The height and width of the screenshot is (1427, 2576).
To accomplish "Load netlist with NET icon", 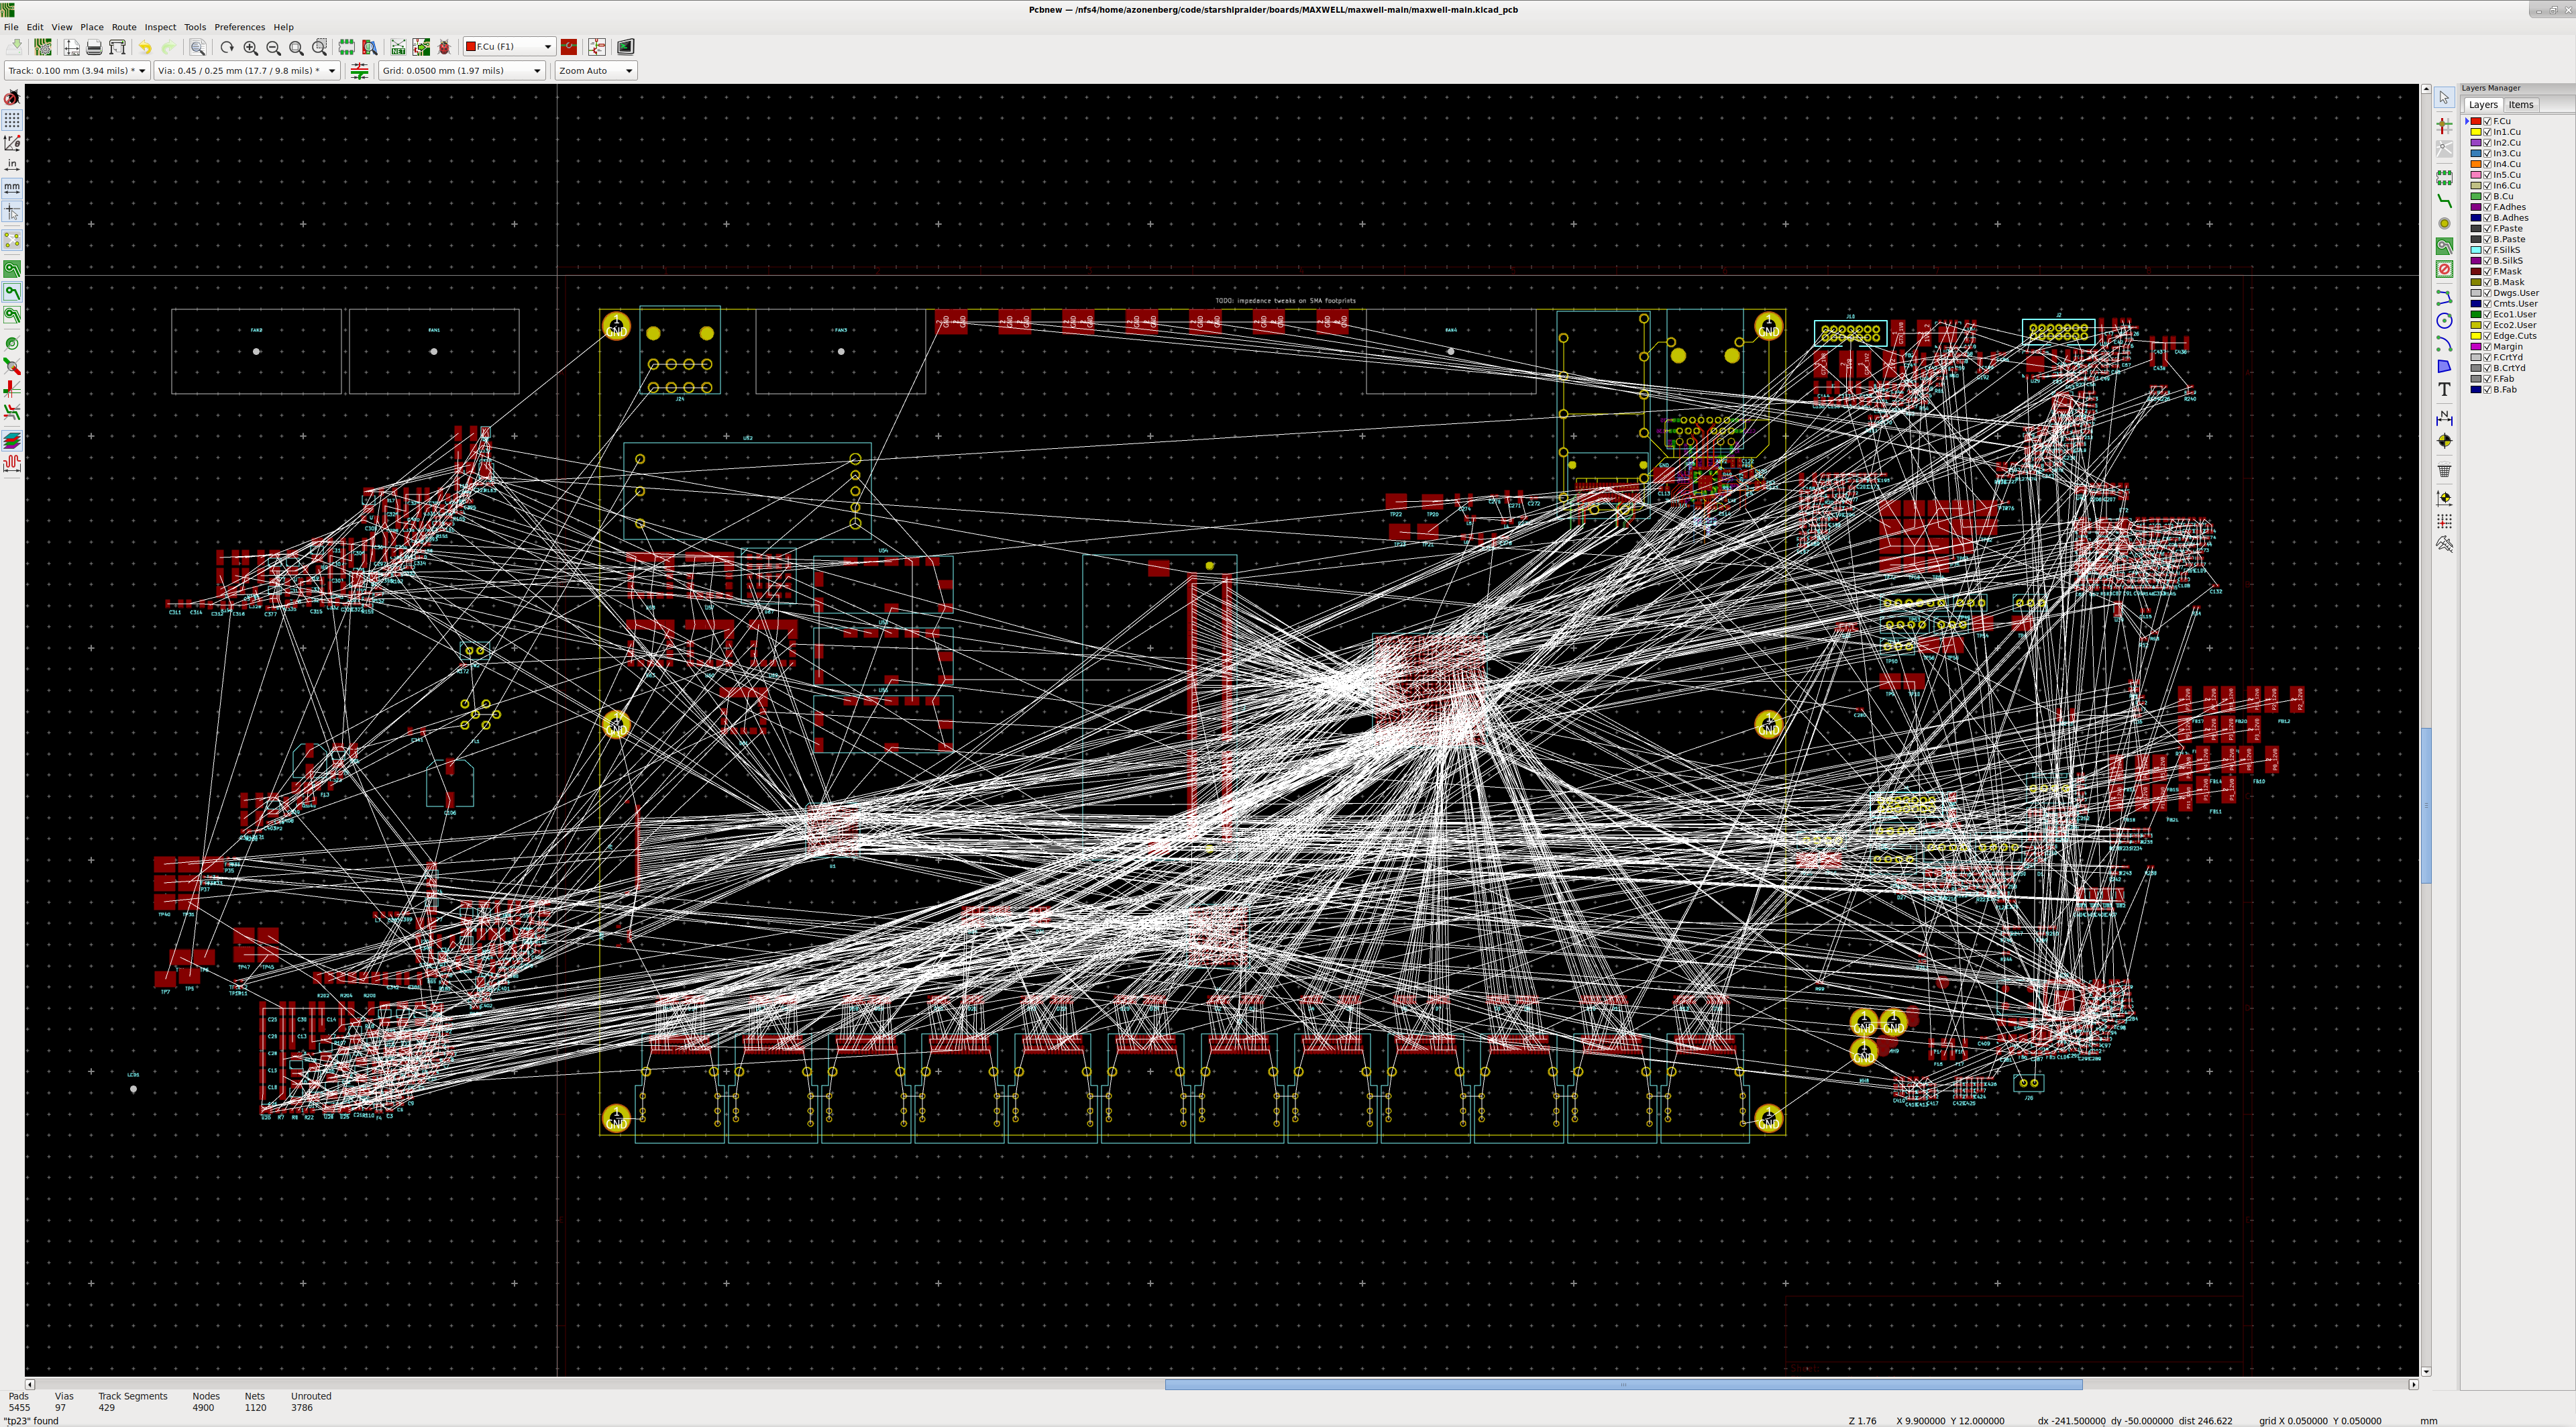I will [x=398, y=47].
